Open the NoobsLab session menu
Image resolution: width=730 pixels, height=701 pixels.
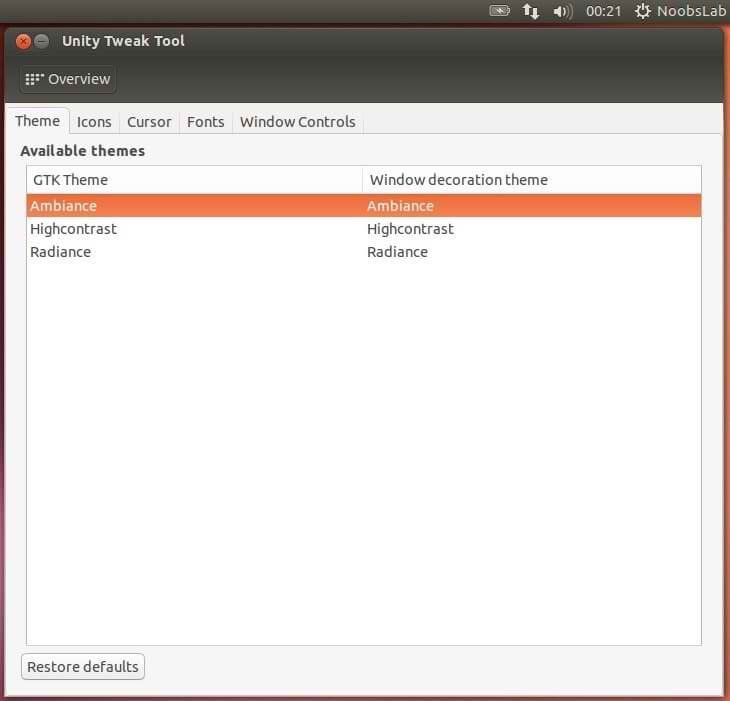pyautogui.click(x=680, y=11)
